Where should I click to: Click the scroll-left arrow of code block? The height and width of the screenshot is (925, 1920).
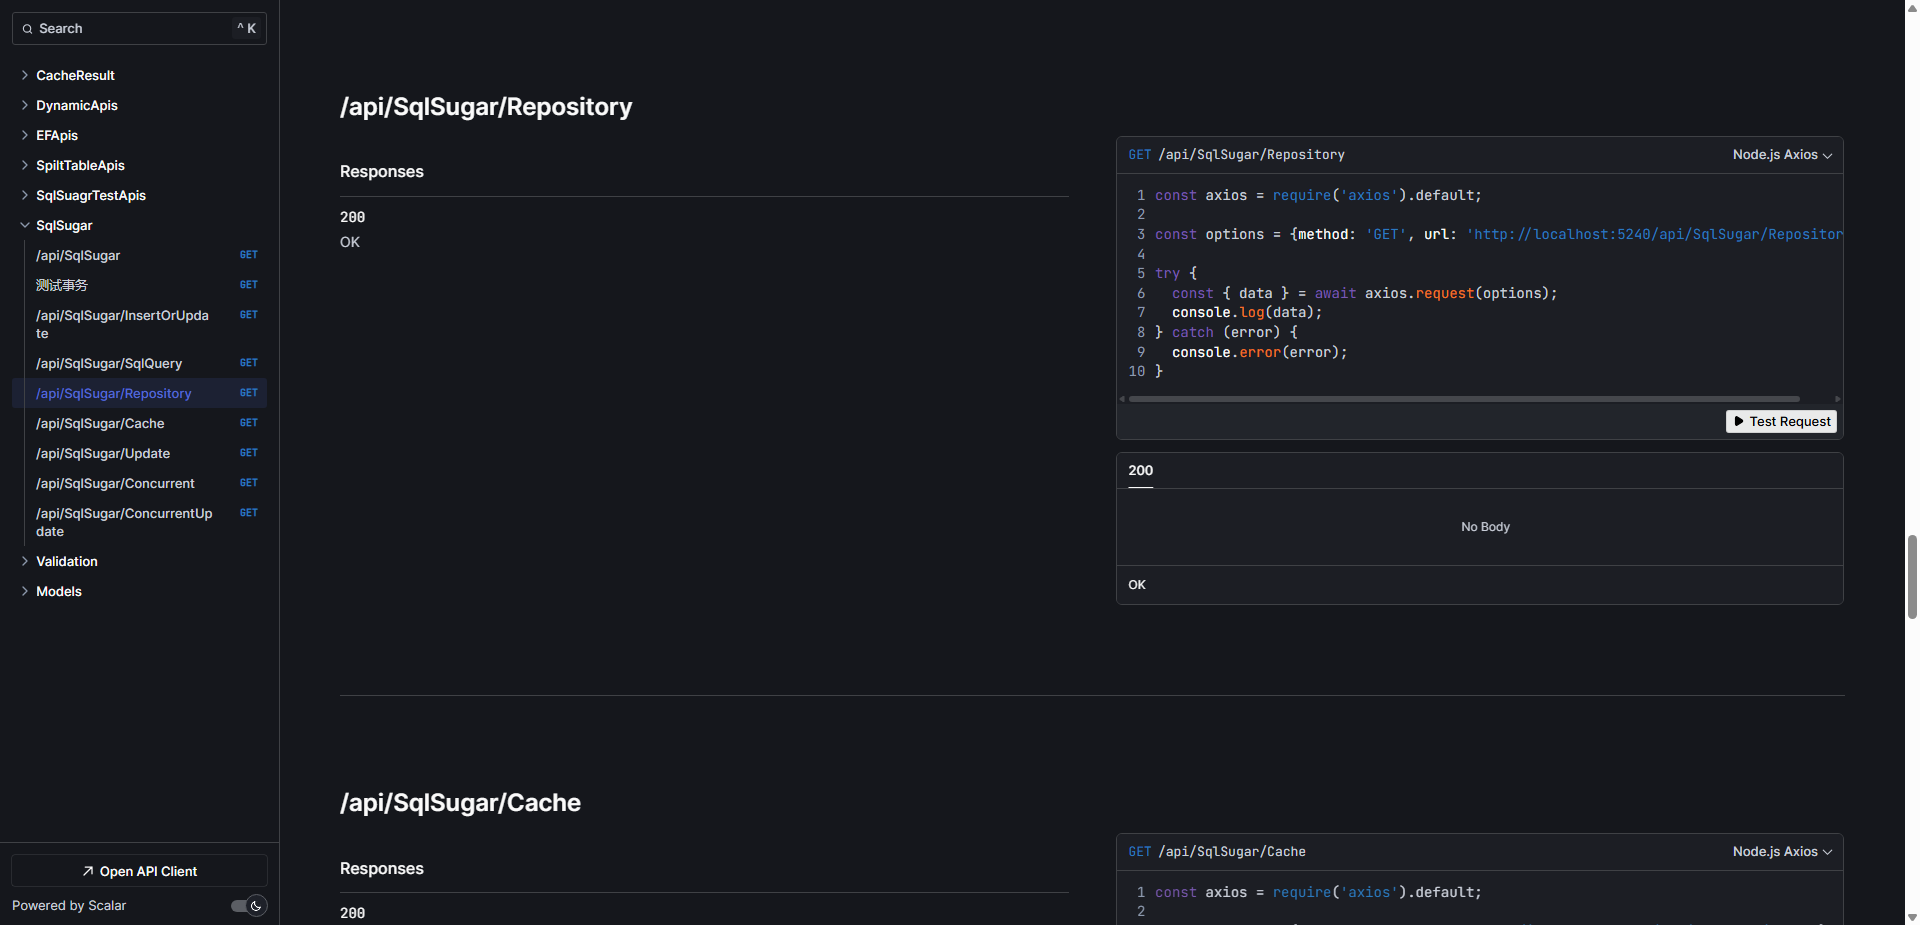(1122, 398)
